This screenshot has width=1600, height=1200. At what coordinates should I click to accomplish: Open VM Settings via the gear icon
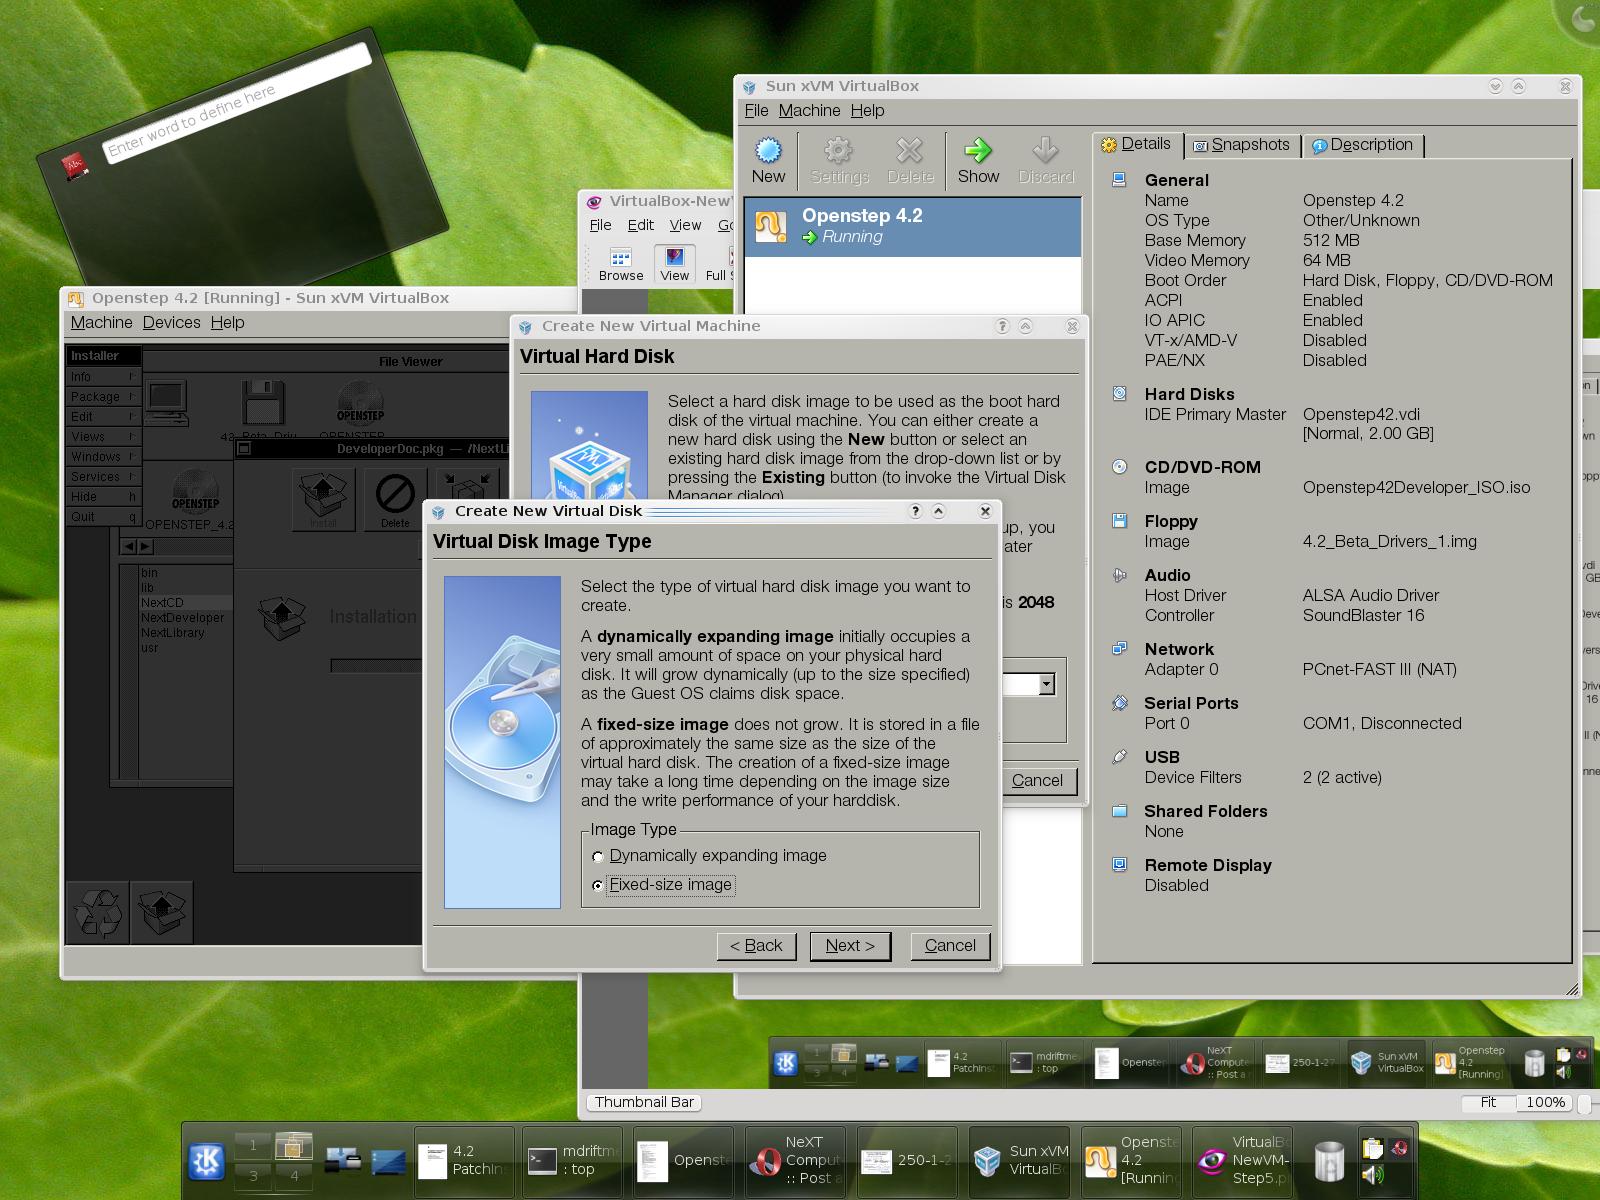838,158
